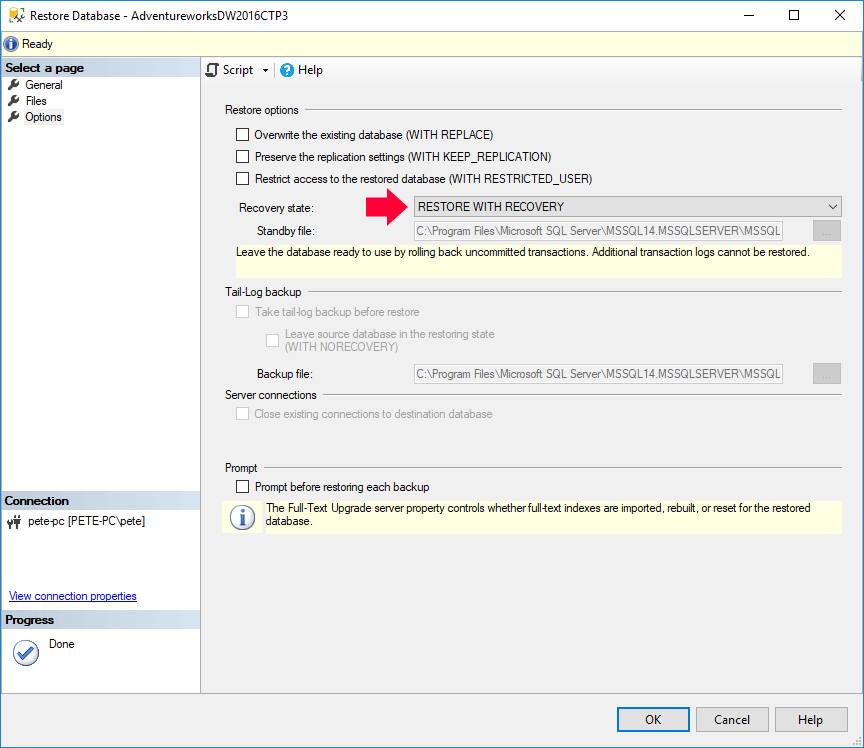Click the bottom Help button
The height and width of the screenshot is (748, 864).
811,719
